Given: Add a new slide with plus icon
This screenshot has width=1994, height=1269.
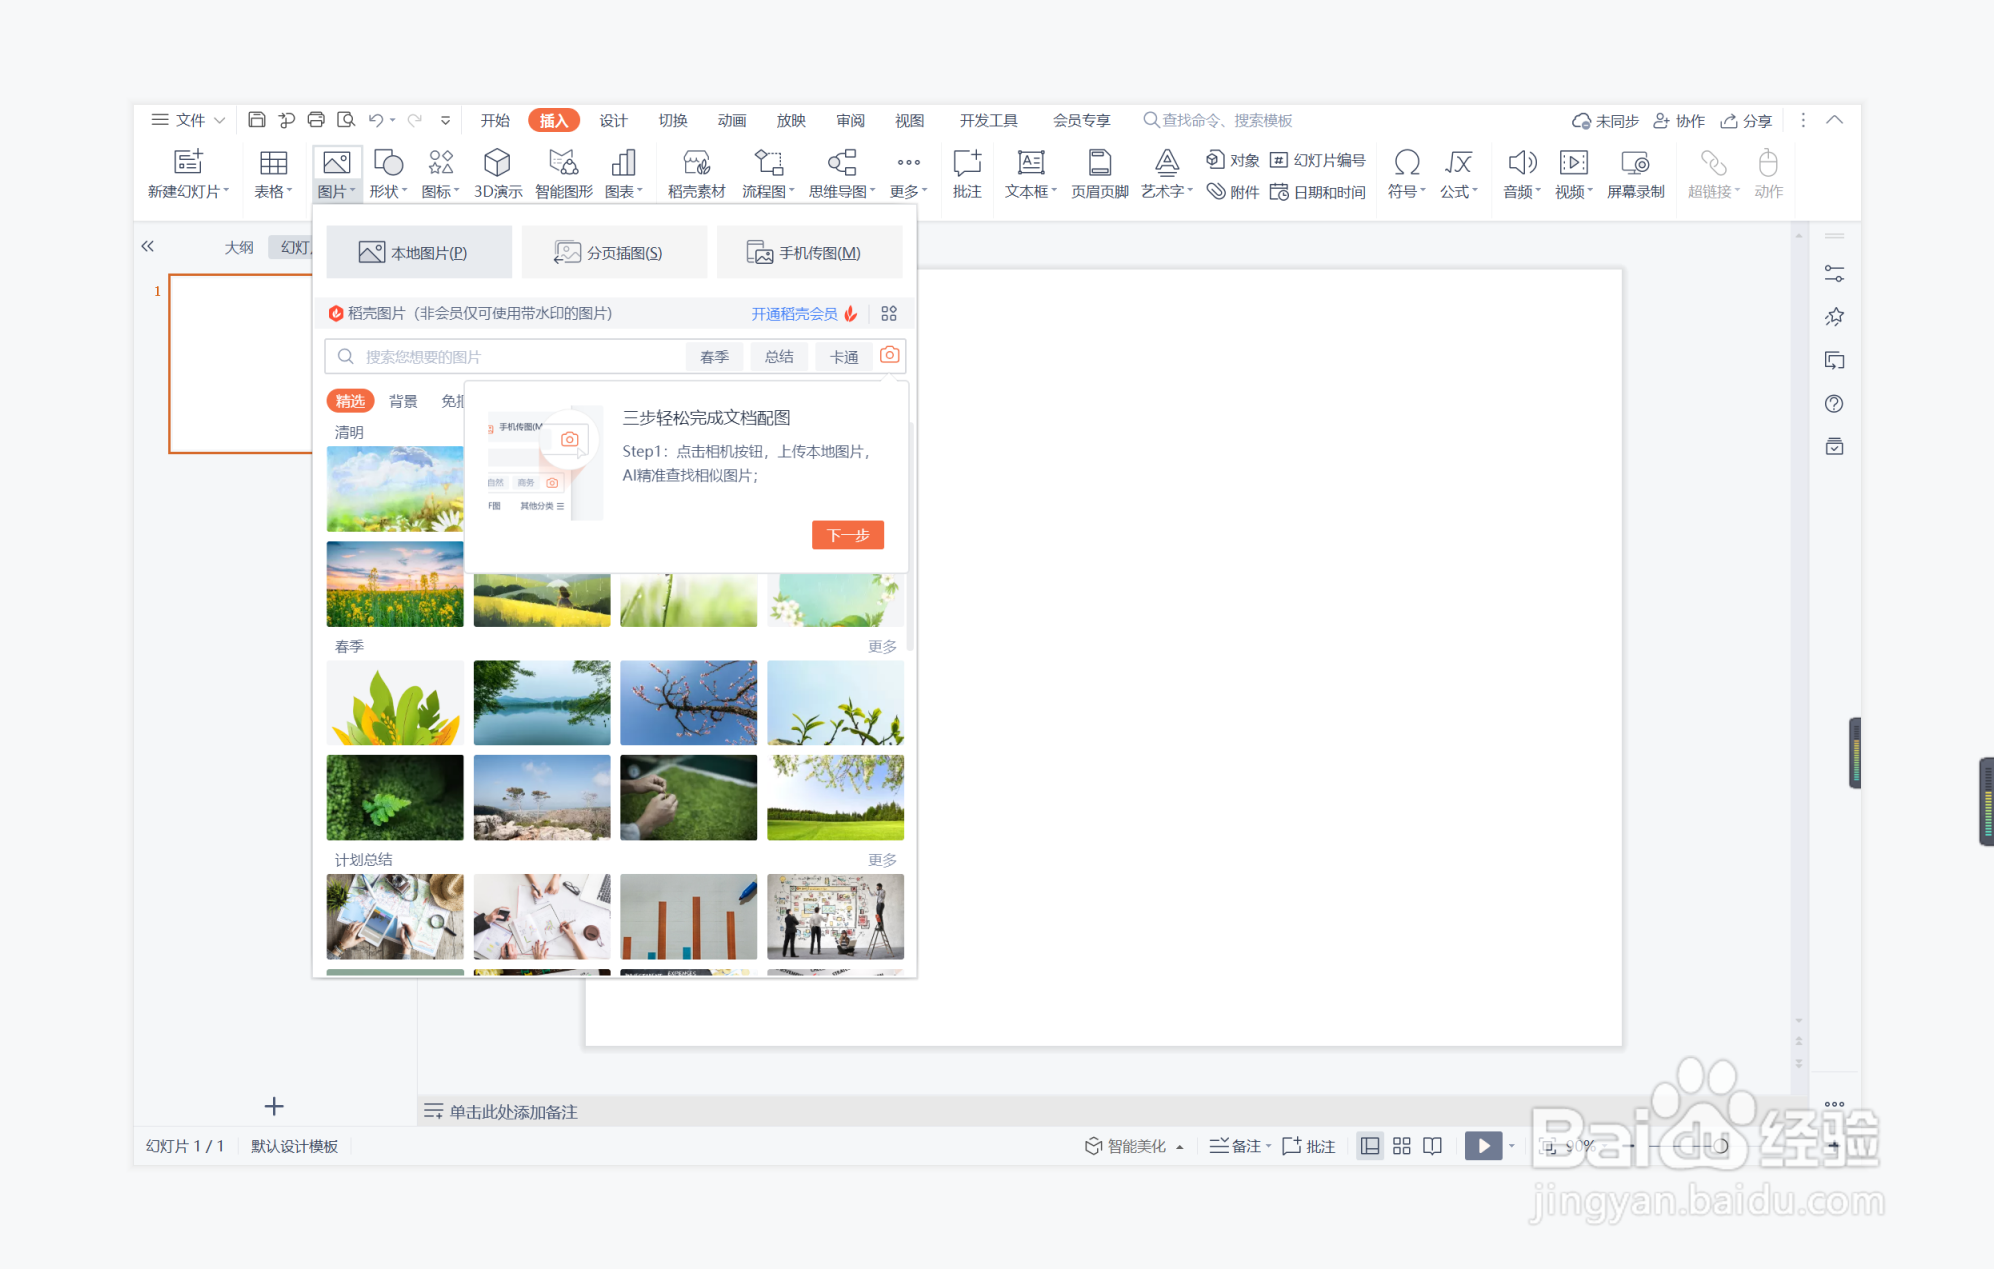Looking at the screenshot, I should (x=274, y=1106).
